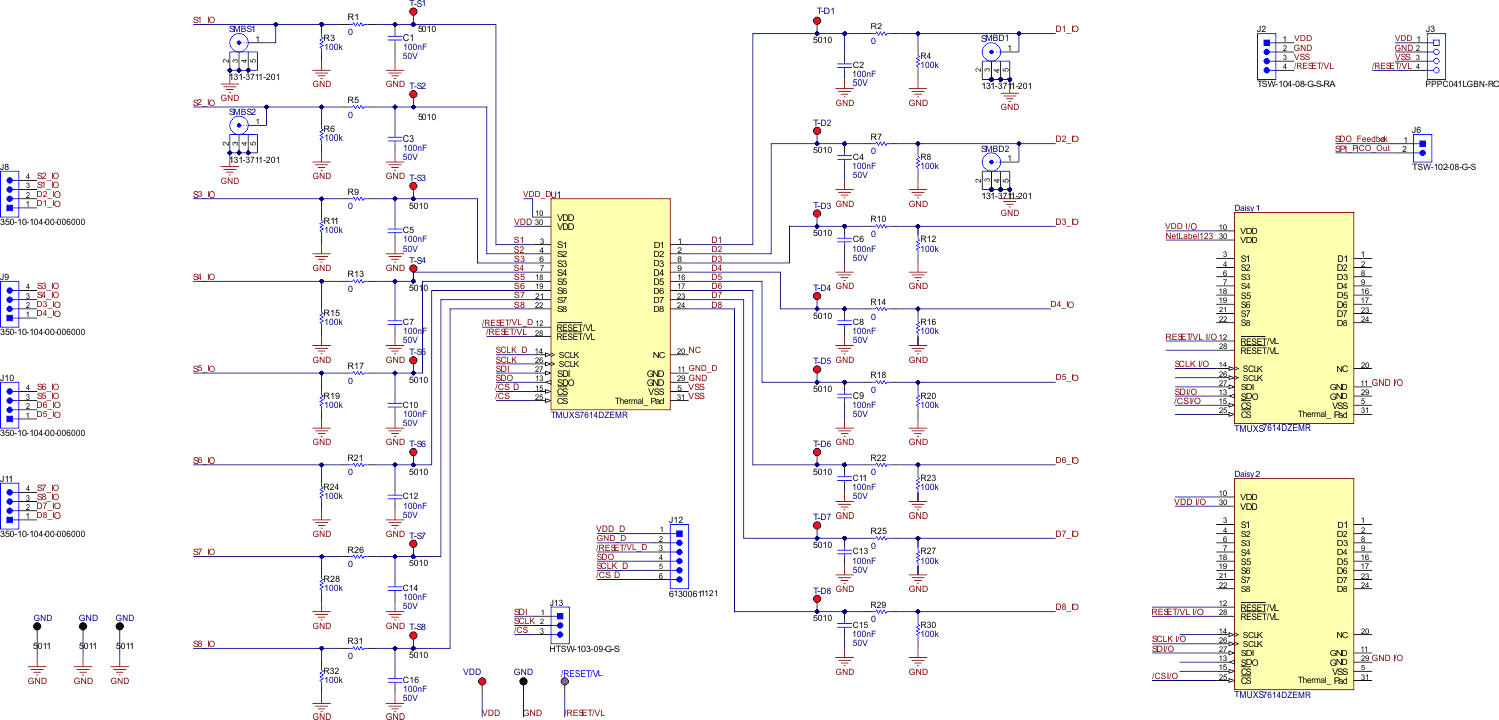Click the Daisy 1 designator text
This screenshot has height=720, width=1499.
1249,207
